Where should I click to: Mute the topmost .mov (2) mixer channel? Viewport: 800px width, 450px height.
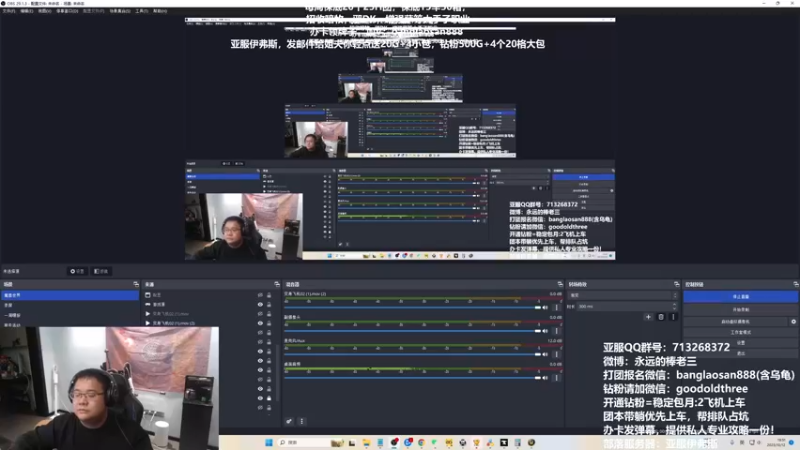[x=545, y=307]
